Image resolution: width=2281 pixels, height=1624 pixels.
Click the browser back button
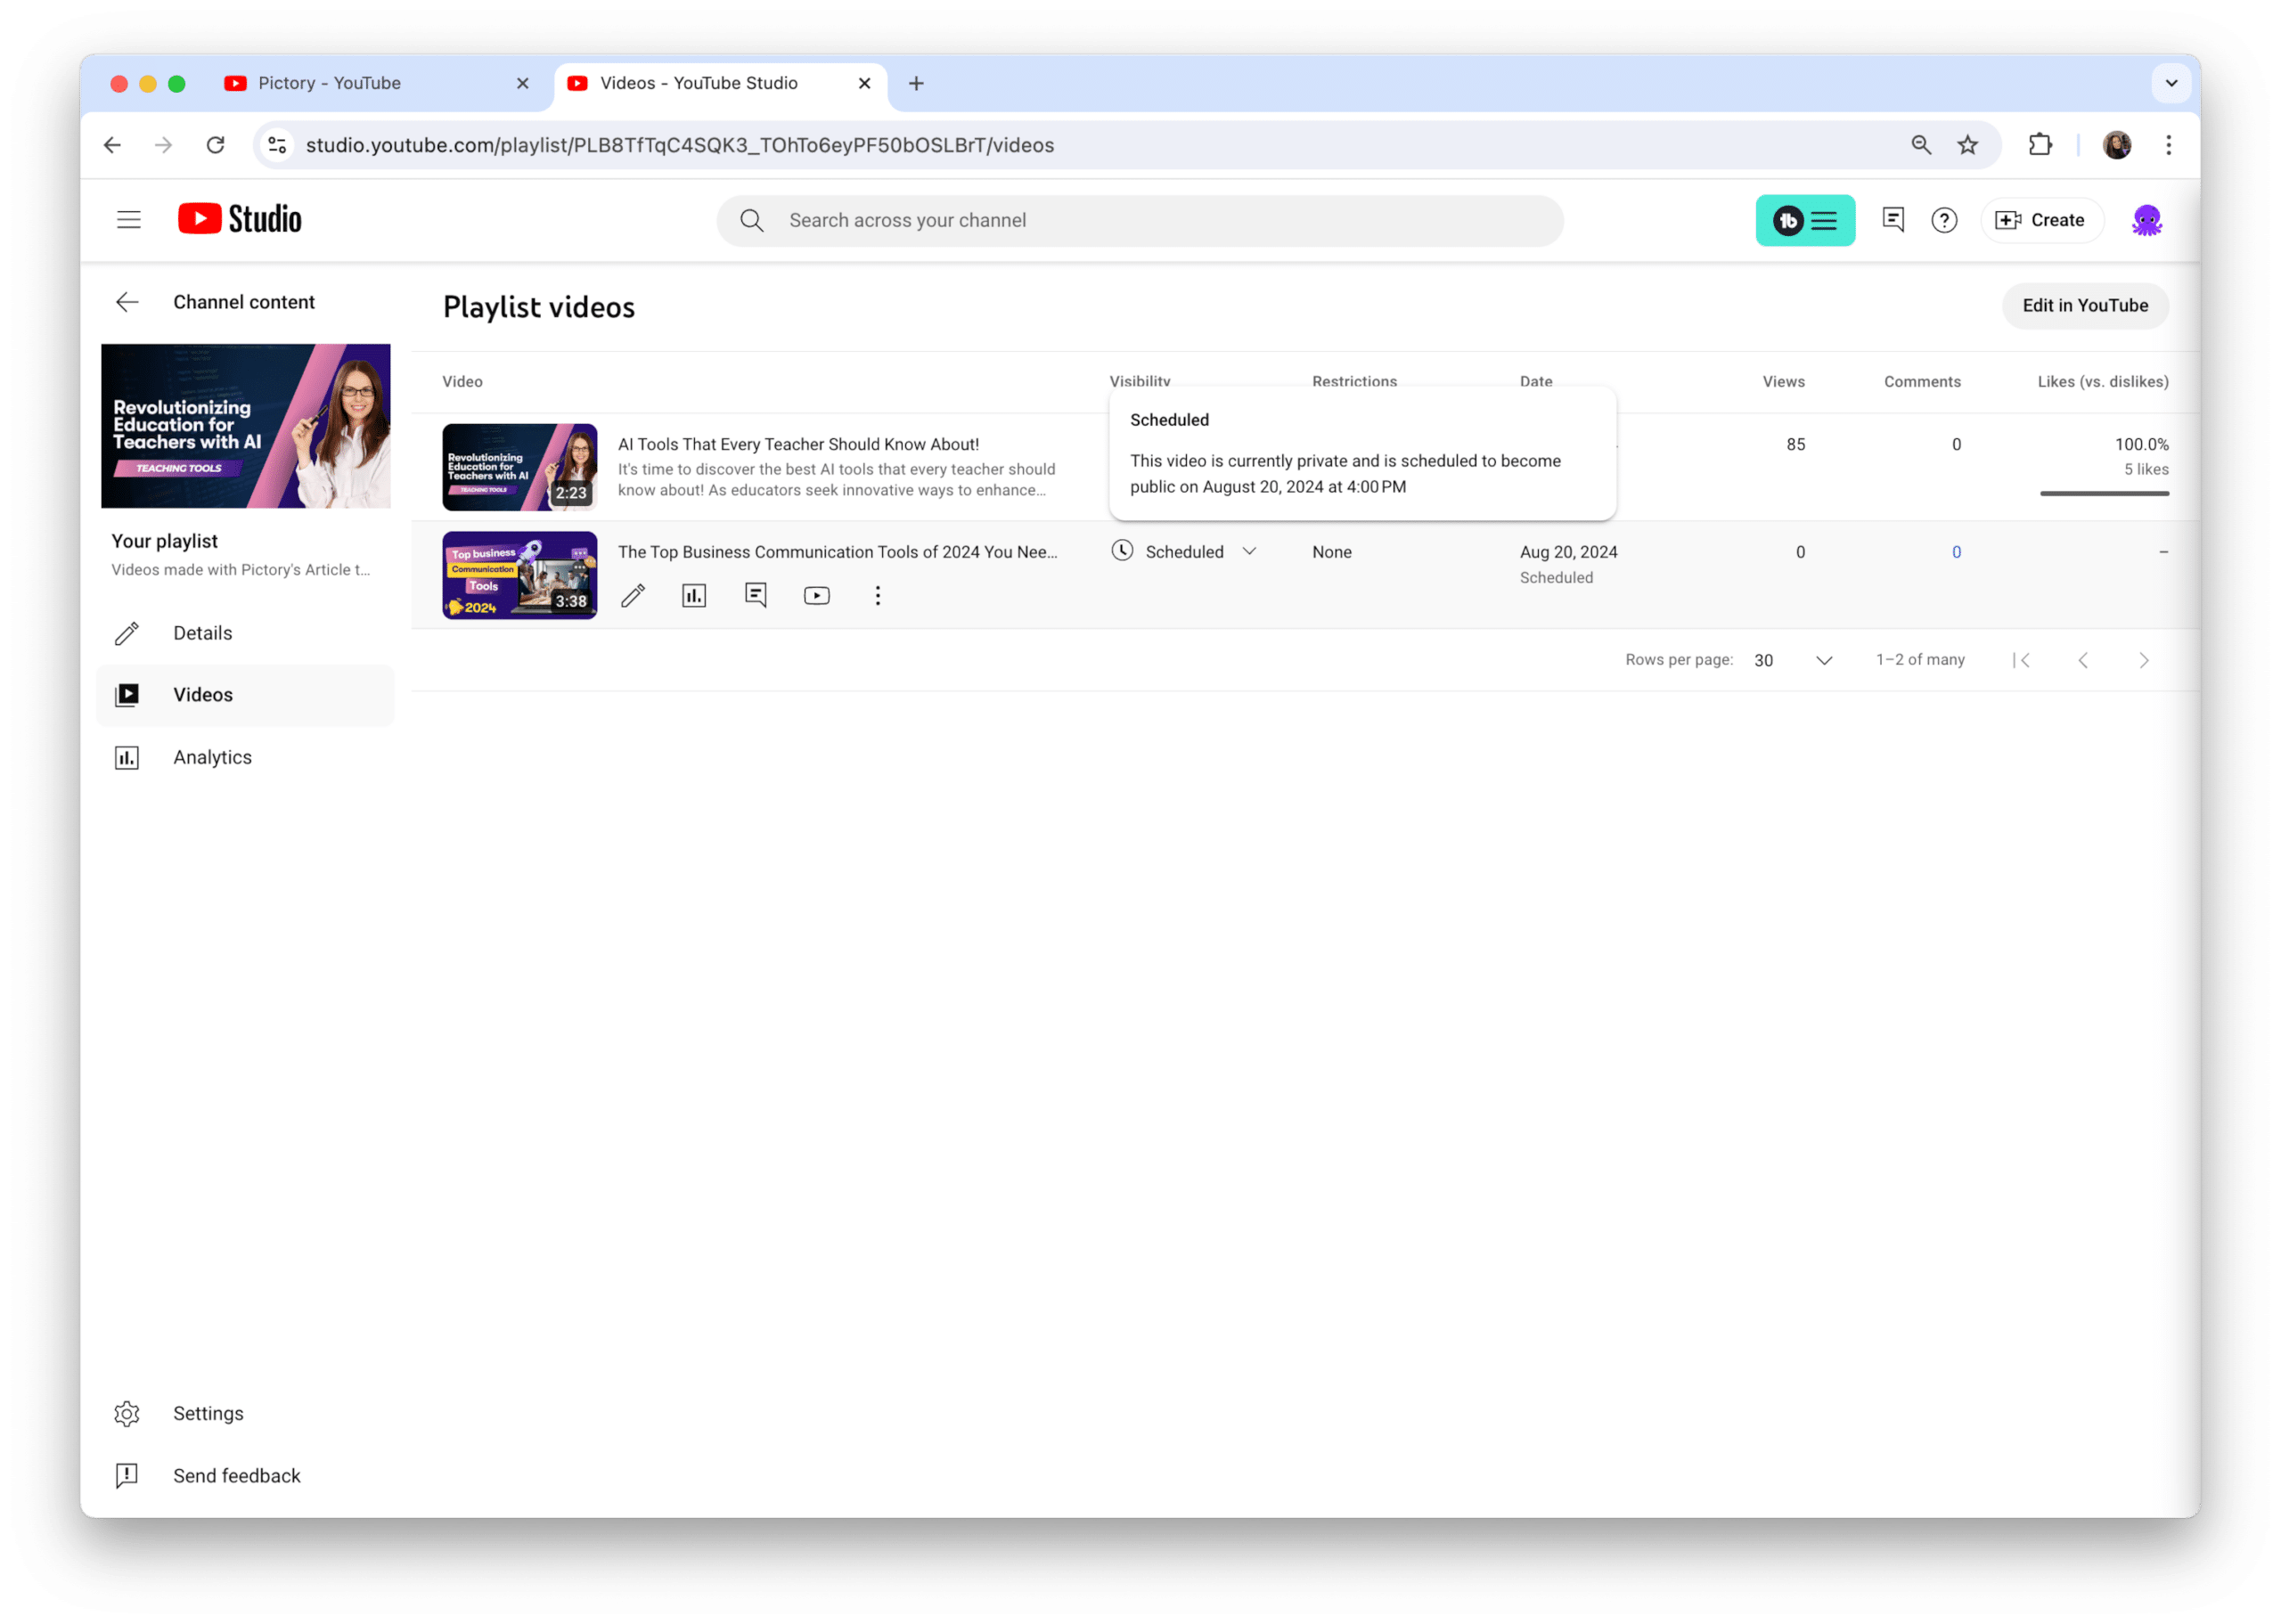click(113, 145)
